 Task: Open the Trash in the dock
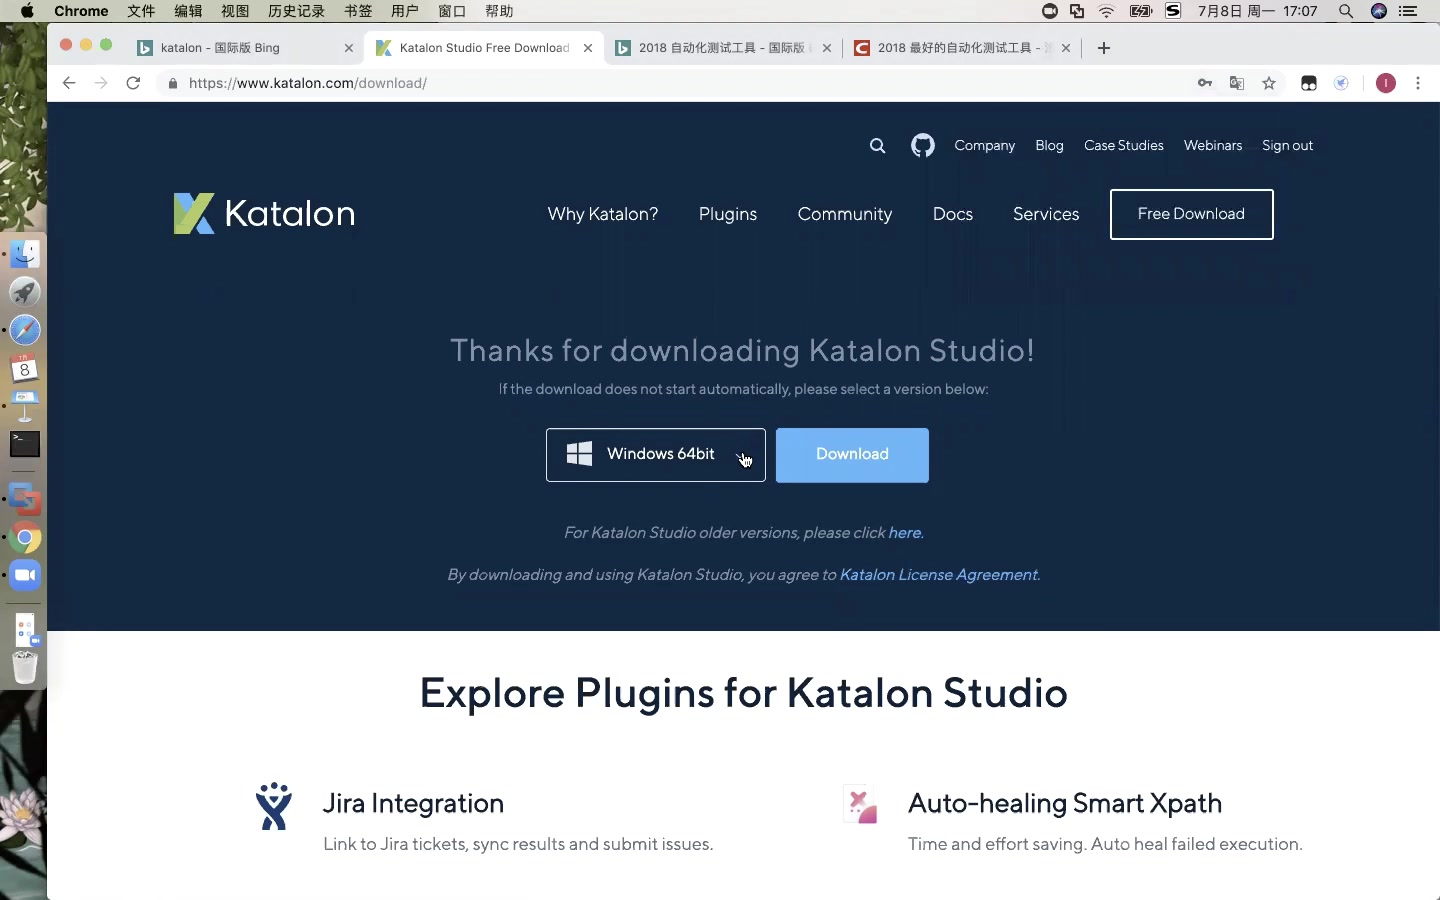point(25,667)
